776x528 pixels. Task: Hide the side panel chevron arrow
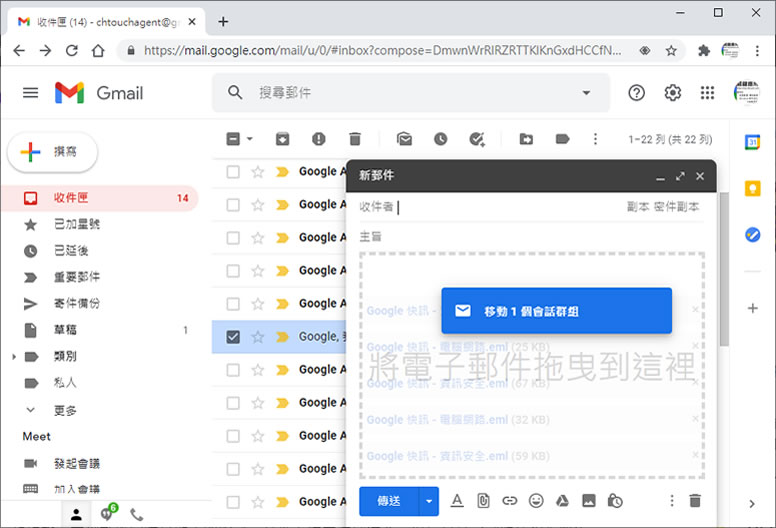point(752,504)
